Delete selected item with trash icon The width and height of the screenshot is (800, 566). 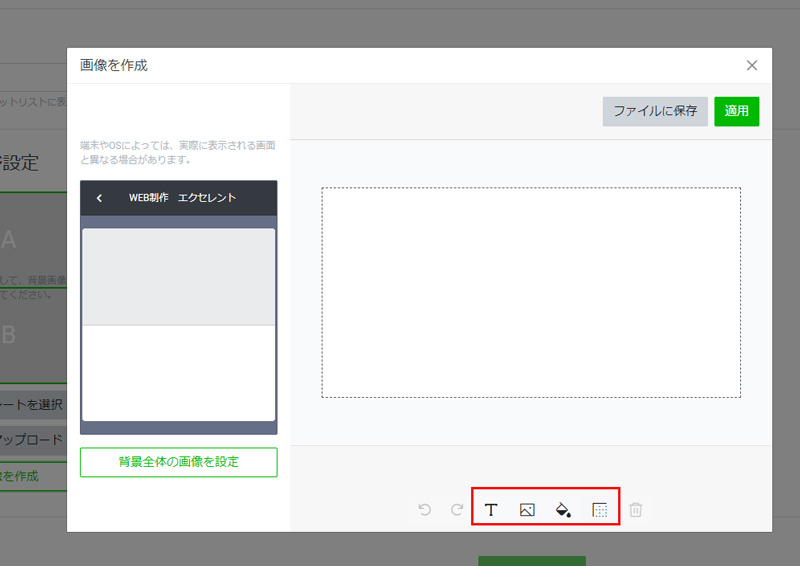pyautogui.click(x=636, y=509)
